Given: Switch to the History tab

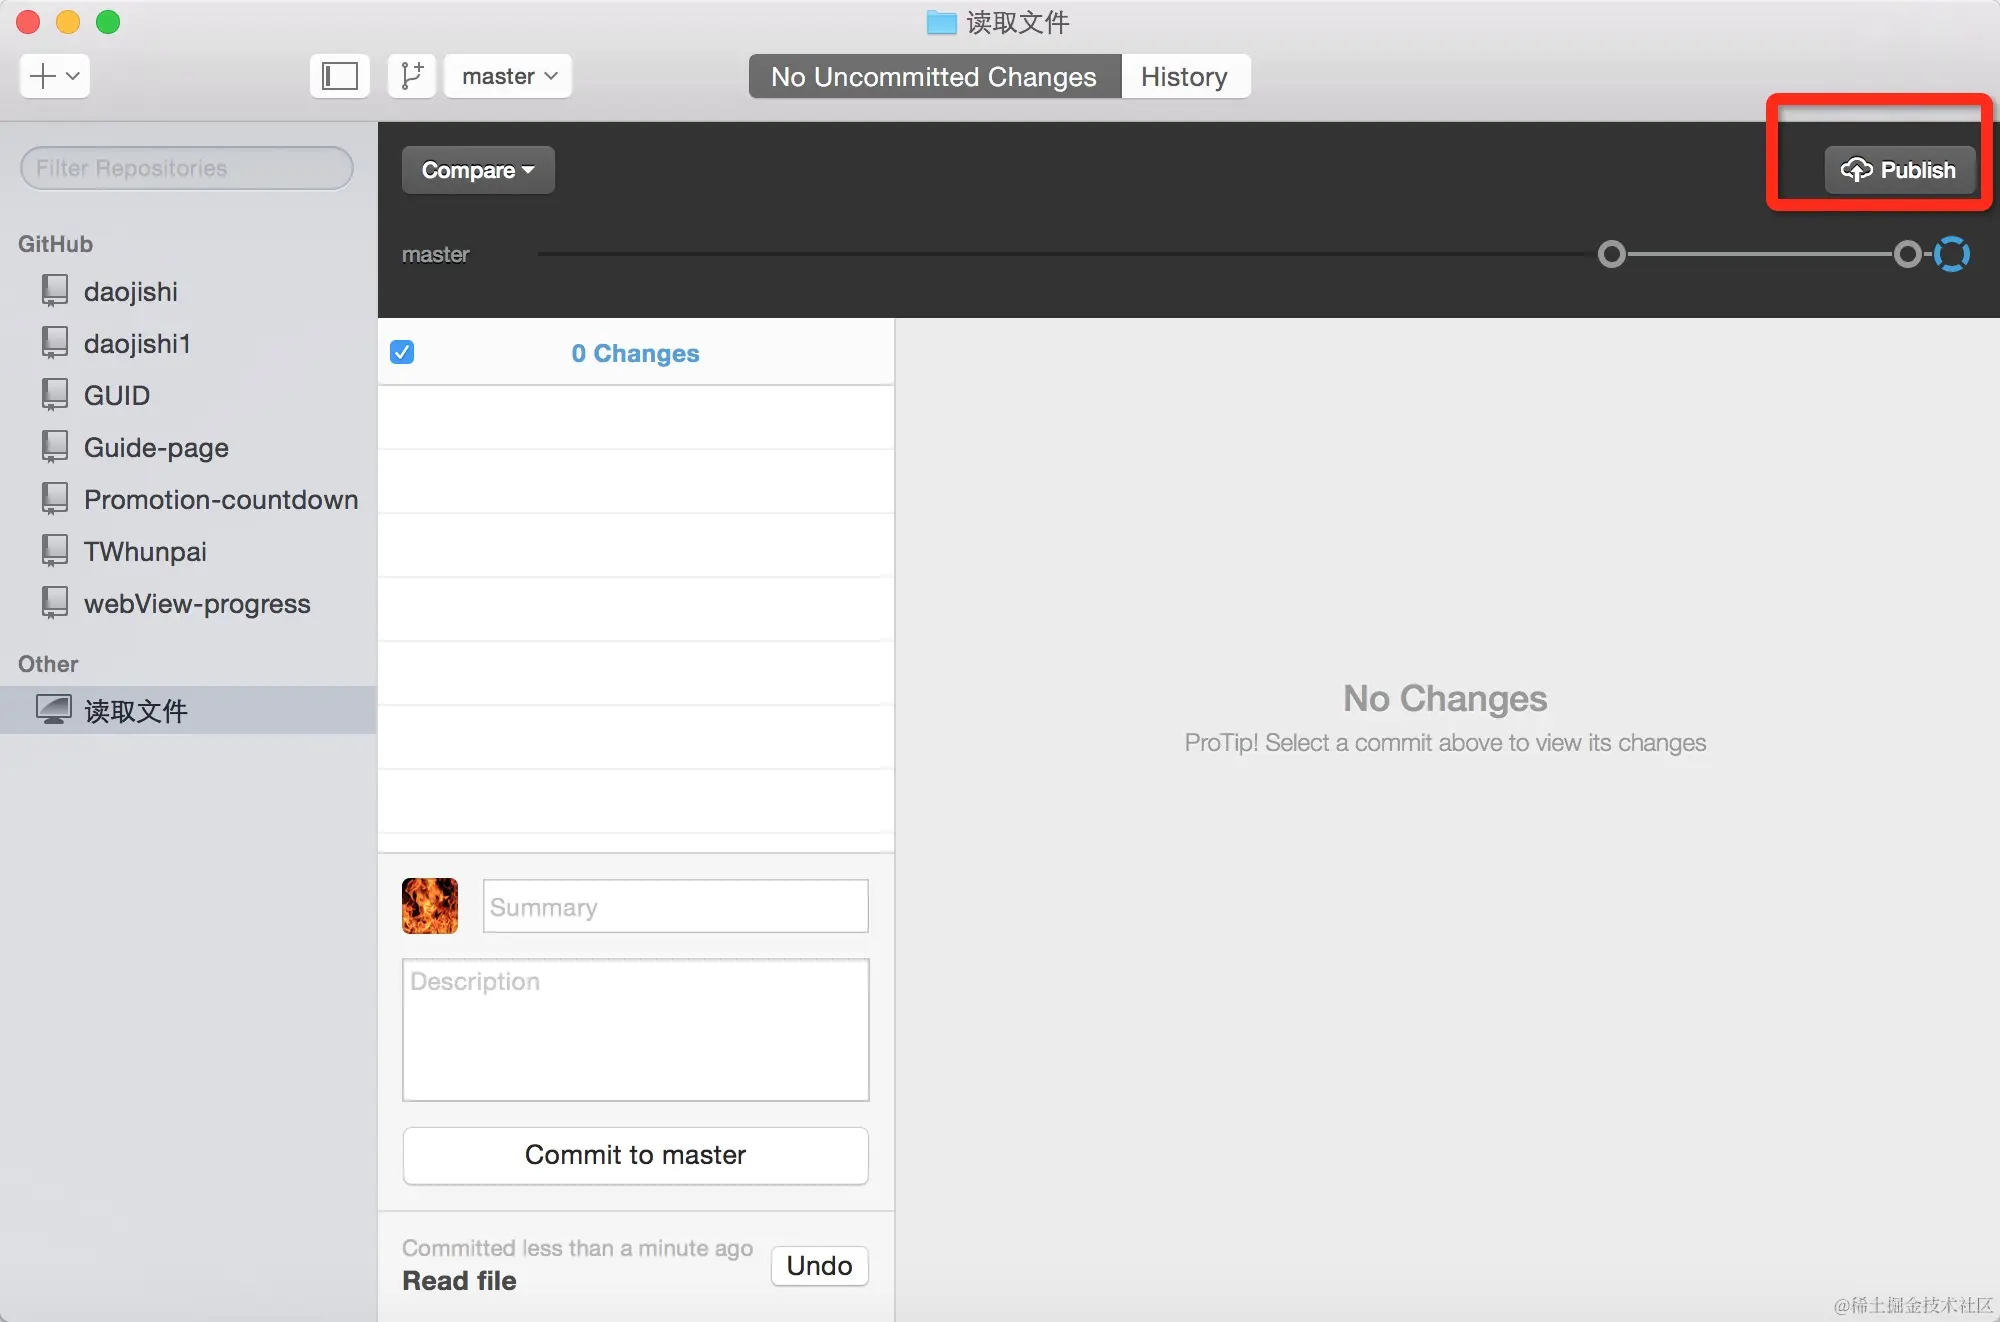Looking at the screenshot, I should click(1184, 76).
